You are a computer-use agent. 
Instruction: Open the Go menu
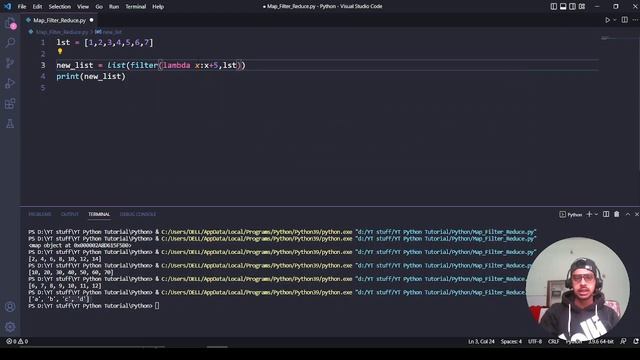pos(99,7)
